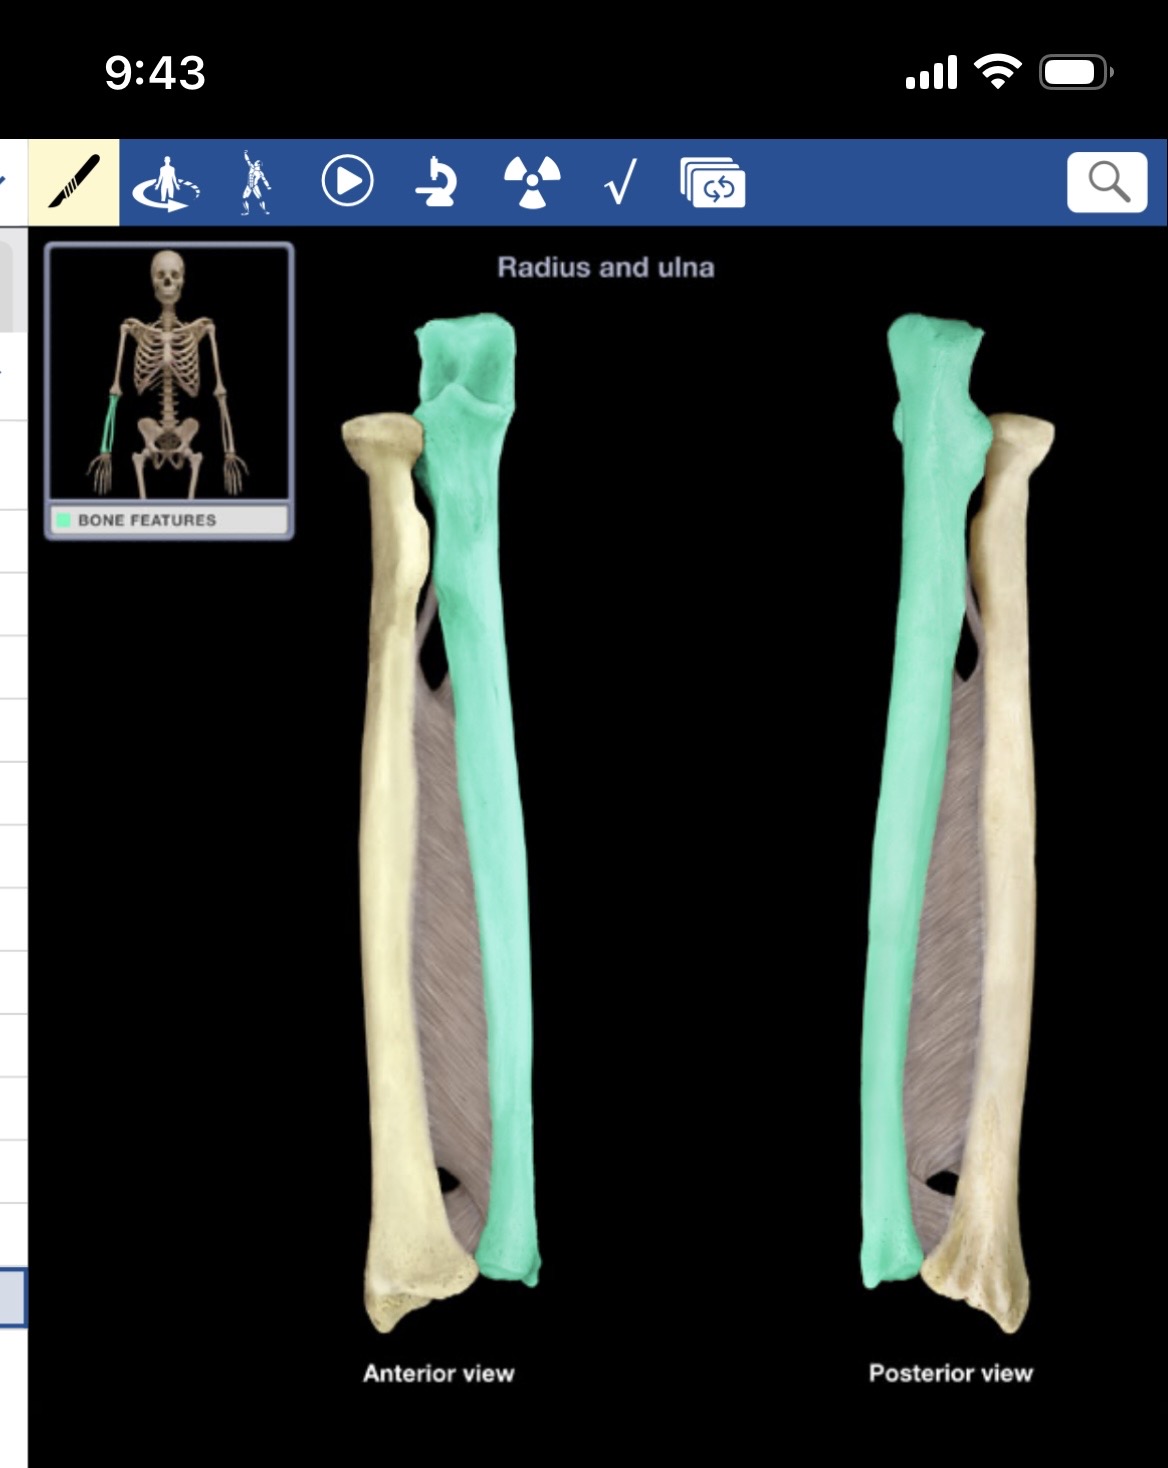Tap the cellular signal bars
Image resolution: width=1168 pixels, height=1468 pixels.
pyautogui.click(x=931, y=73)
